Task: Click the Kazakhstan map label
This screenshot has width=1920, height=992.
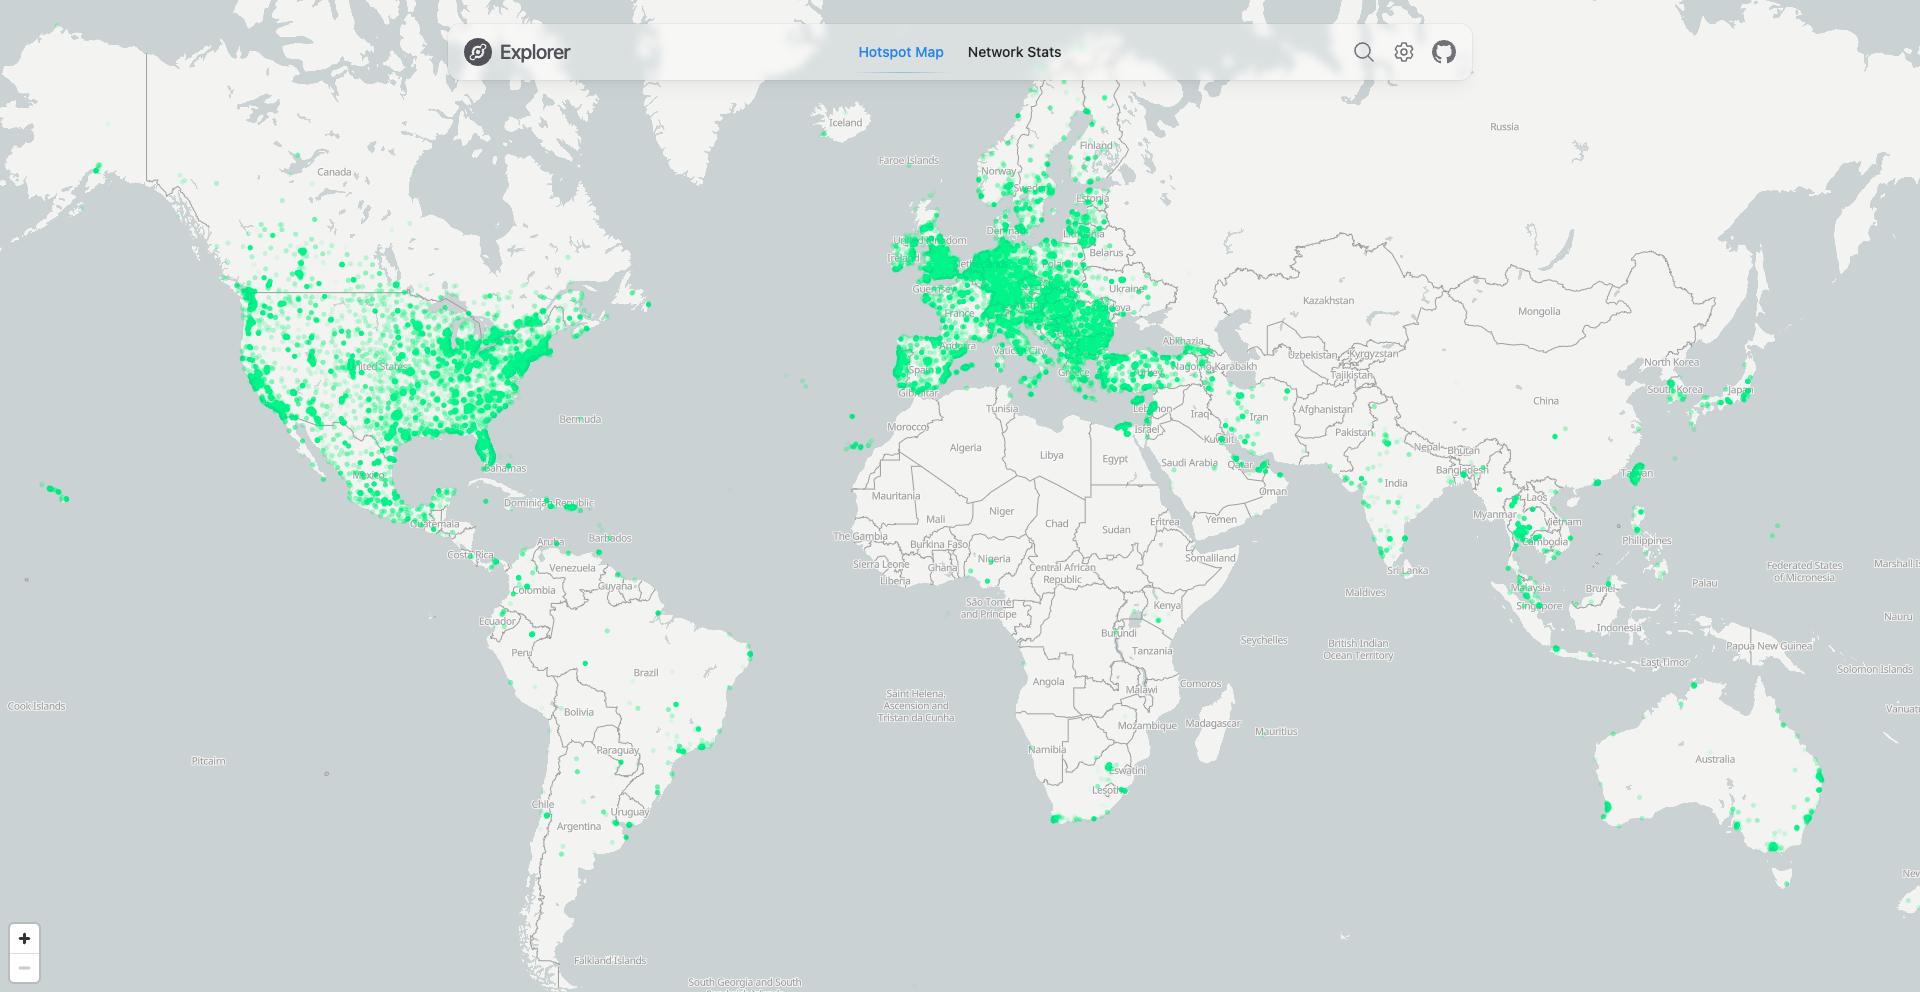Action: click(1328, 301)
